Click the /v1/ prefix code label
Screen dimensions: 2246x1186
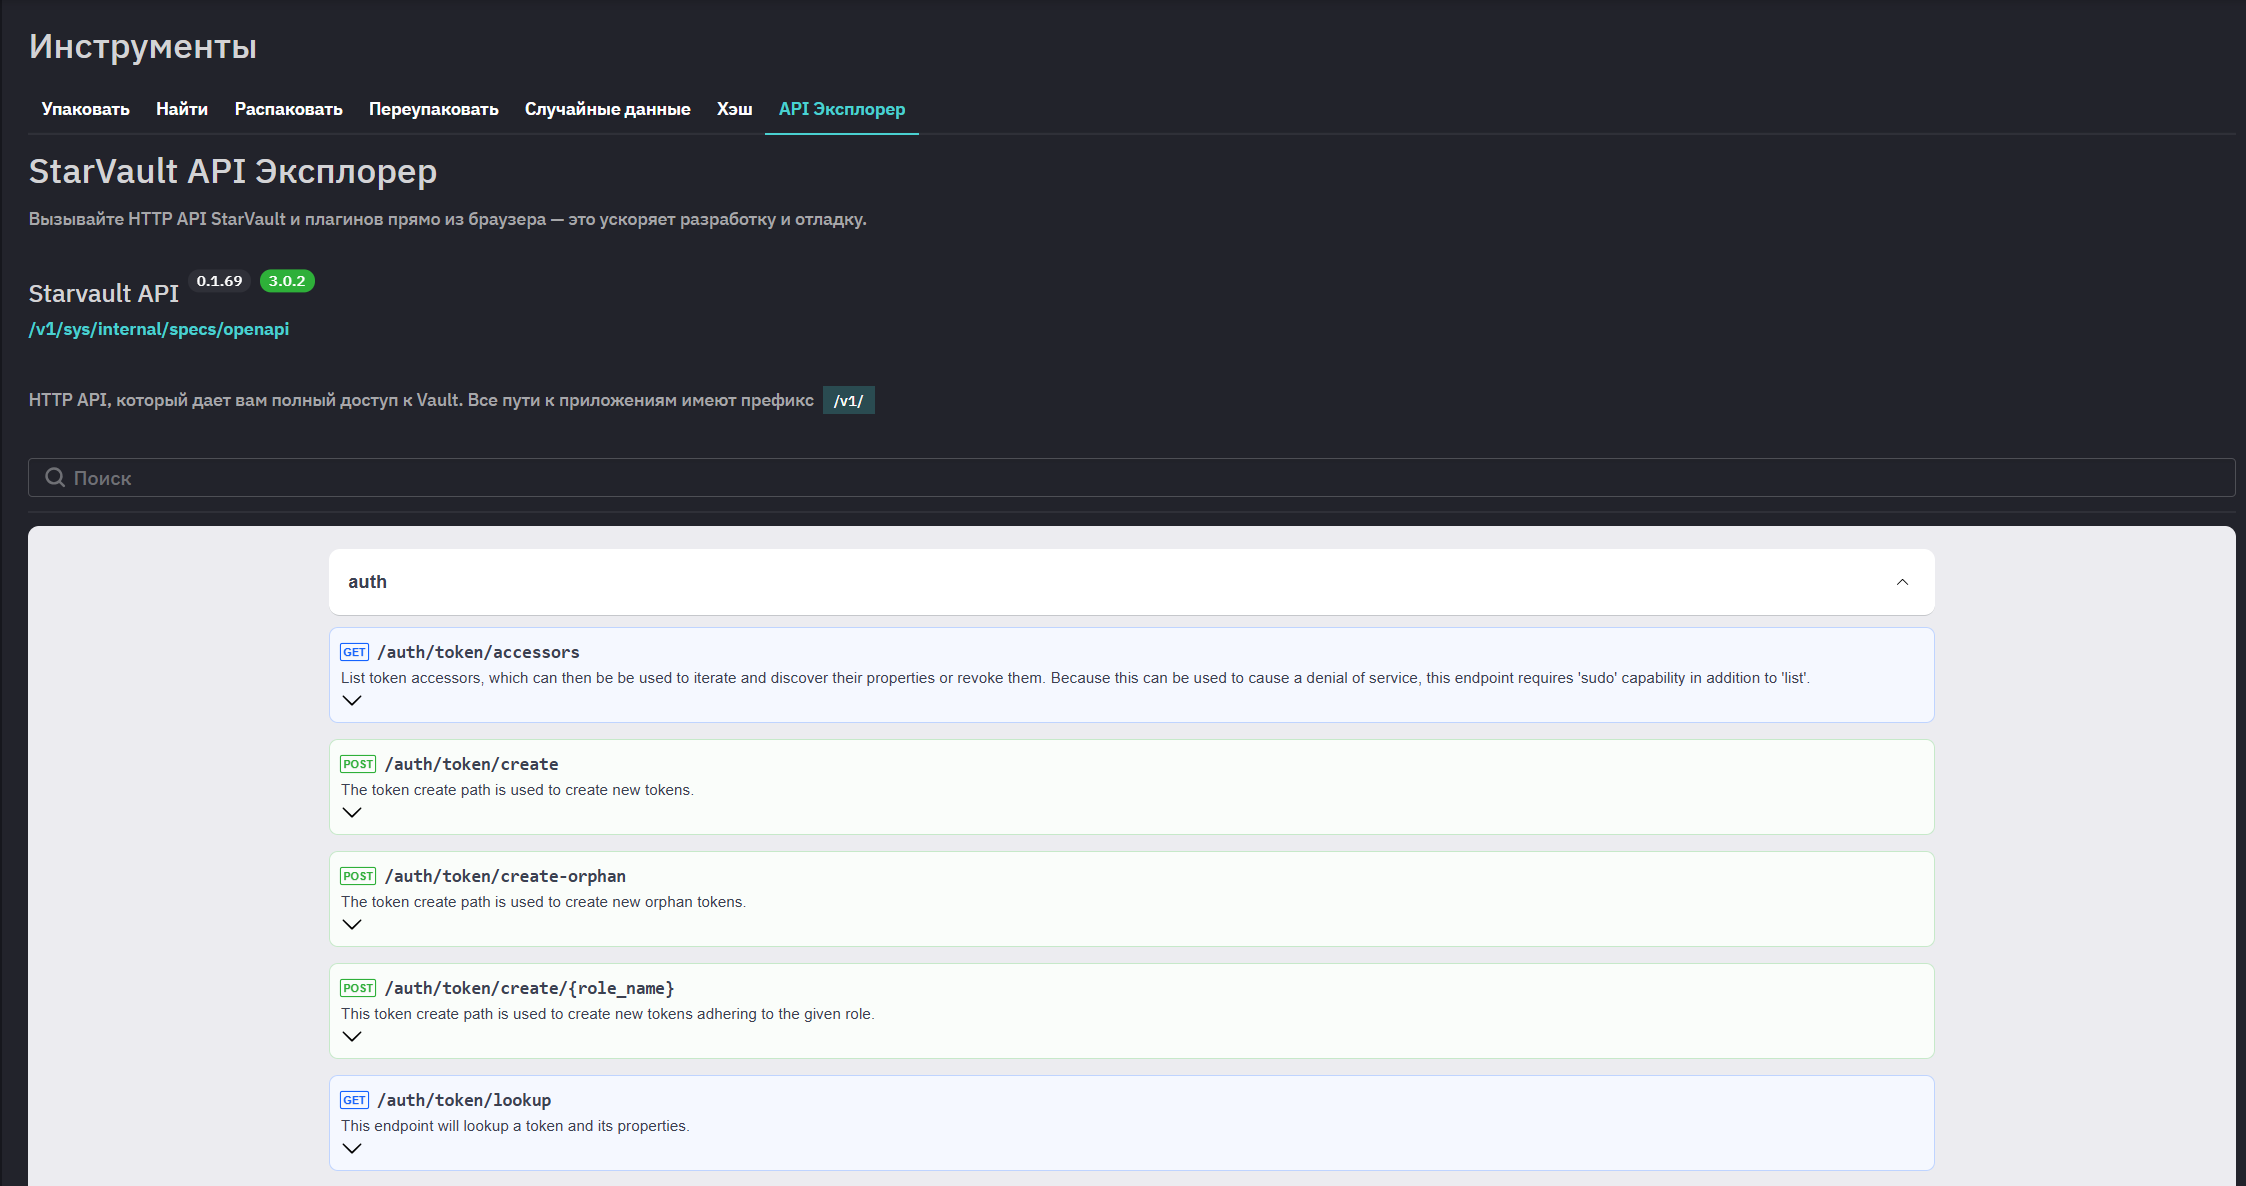click(849, 401)
